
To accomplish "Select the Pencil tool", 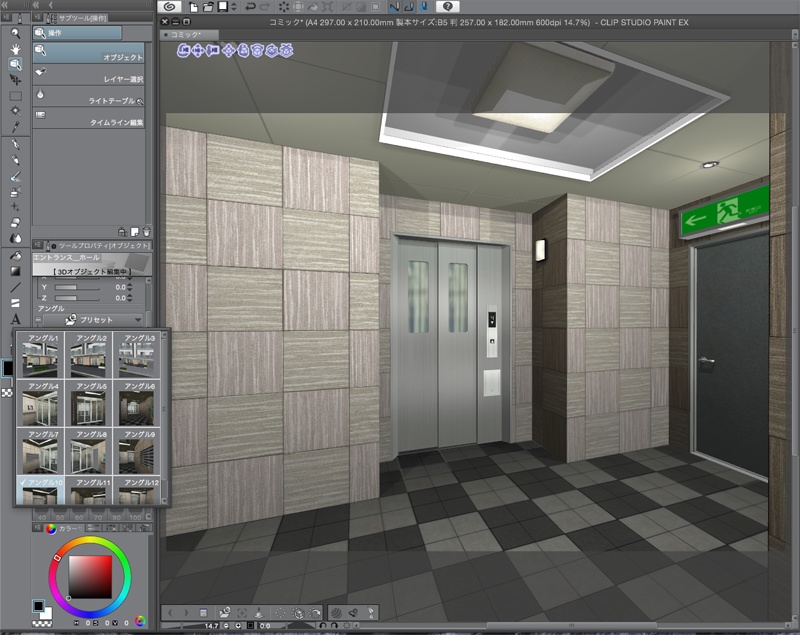I will coord(16,160).
